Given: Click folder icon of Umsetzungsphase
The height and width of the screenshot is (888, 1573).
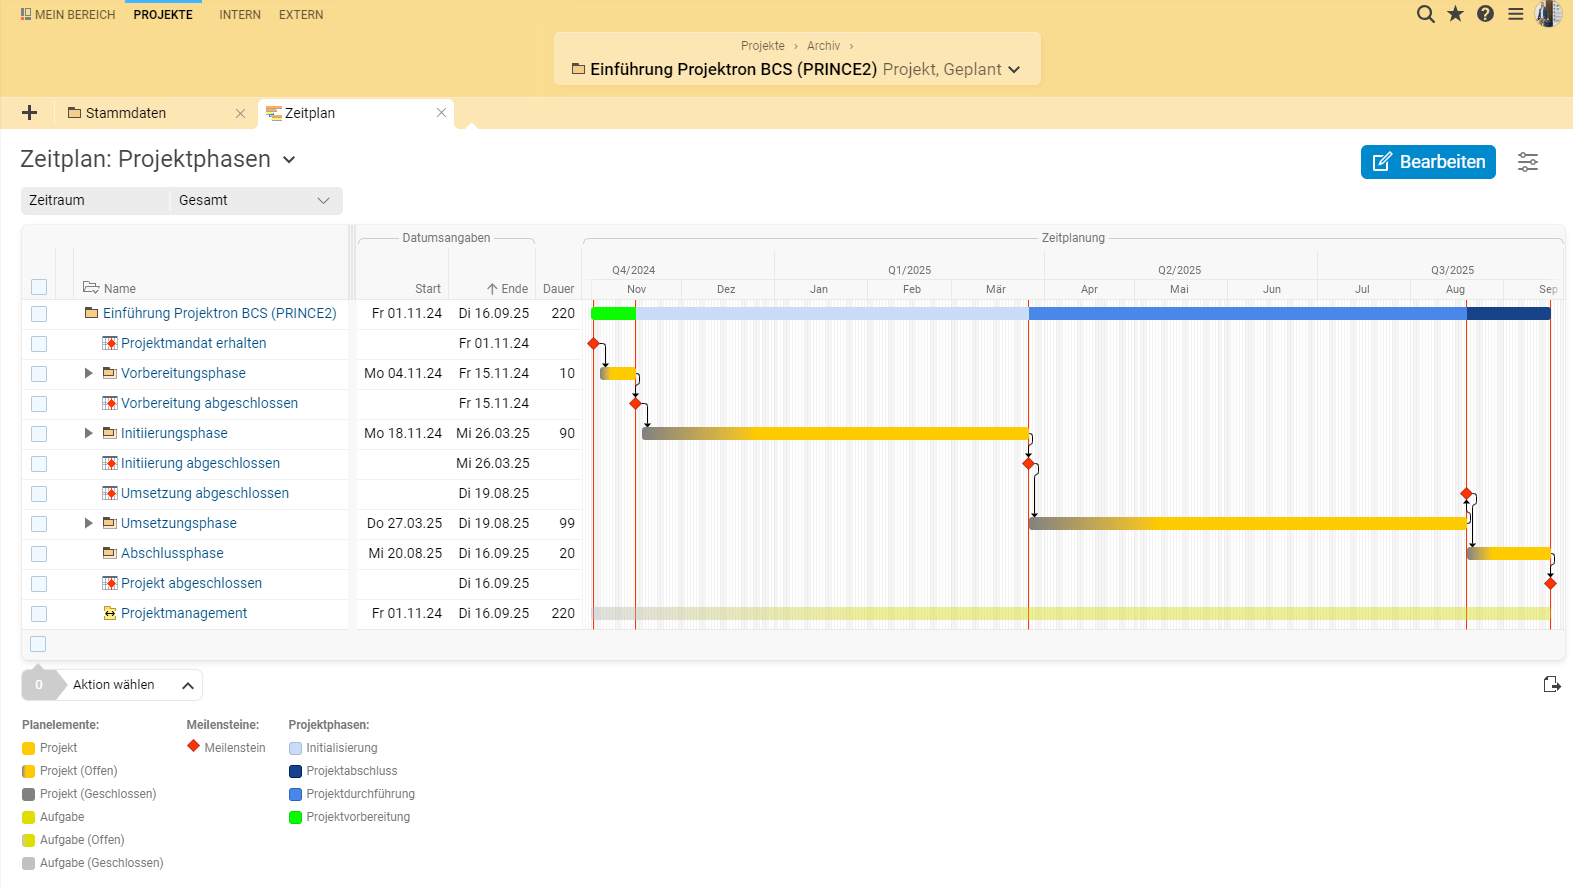Looking at the screenshot, I should [110, 523].
